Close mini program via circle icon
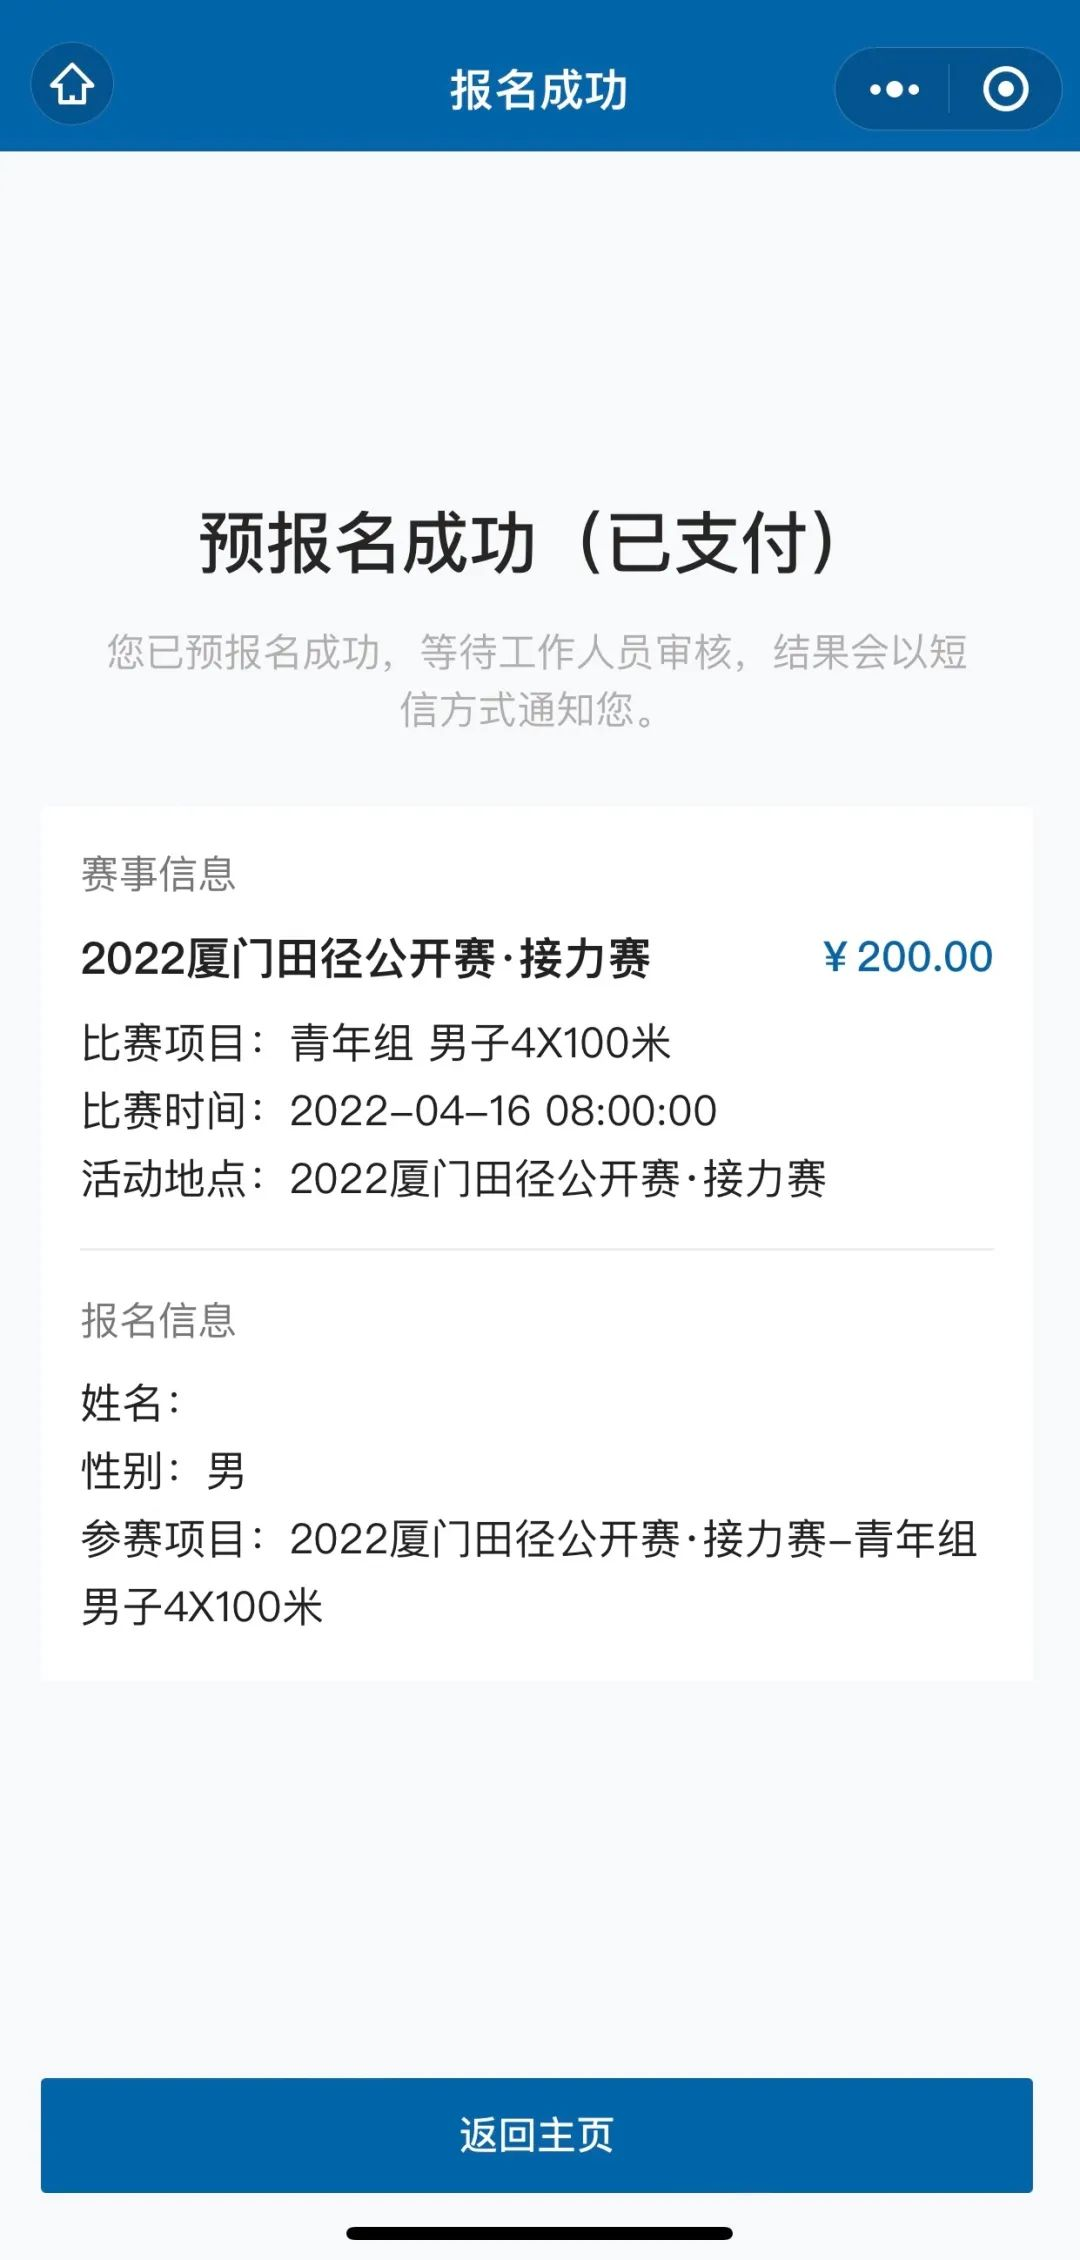Viewport: 1080px width, 2260px height. click(1005, 89)
